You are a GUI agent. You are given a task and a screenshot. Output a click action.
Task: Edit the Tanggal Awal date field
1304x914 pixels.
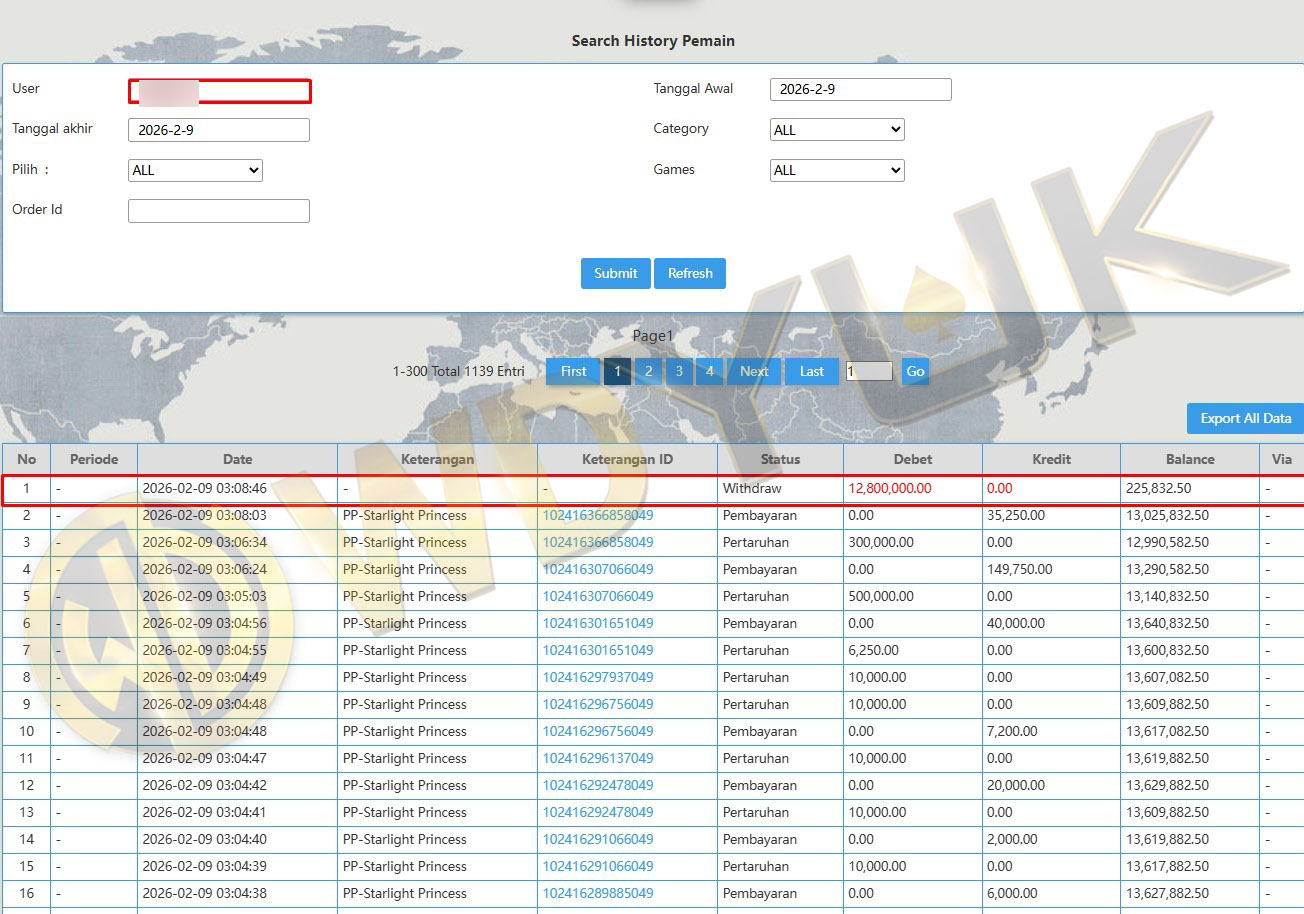coord(860,89)
